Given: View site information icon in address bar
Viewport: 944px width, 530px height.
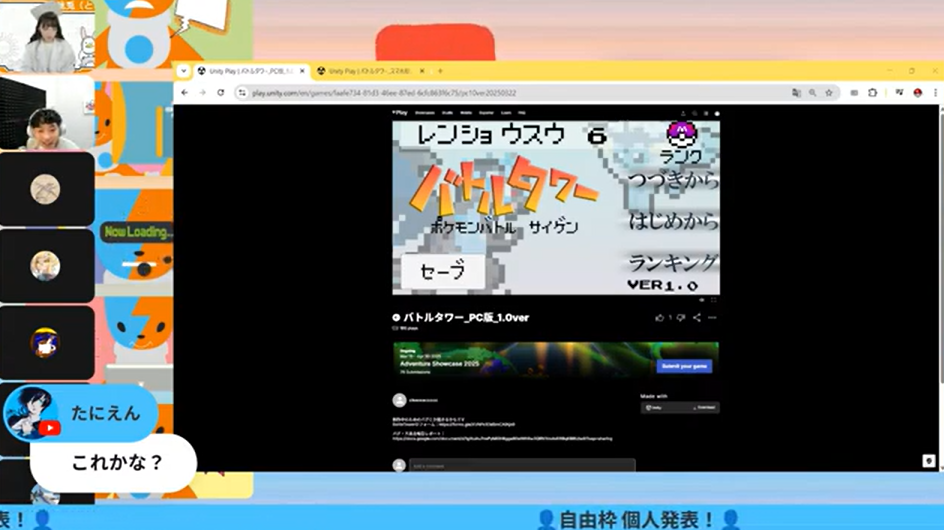Looking at the screenshot, I should point(242,93).
